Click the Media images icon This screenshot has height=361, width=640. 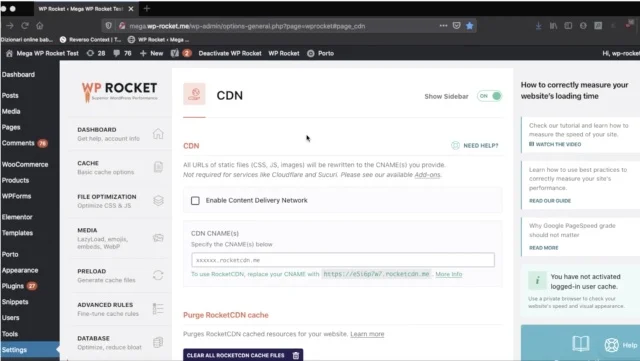point(158,238)
